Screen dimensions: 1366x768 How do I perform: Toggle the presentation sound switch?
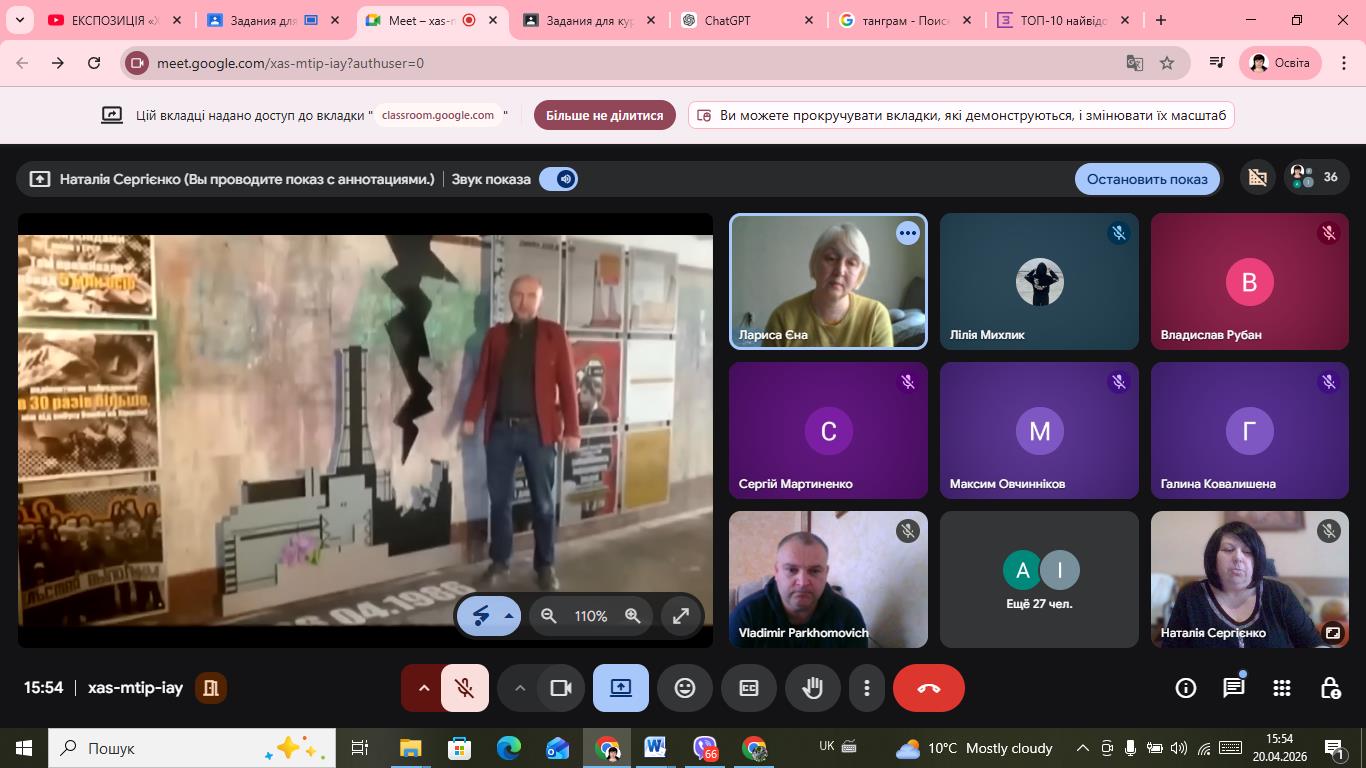pyautogui.click(x=558, y=179)
